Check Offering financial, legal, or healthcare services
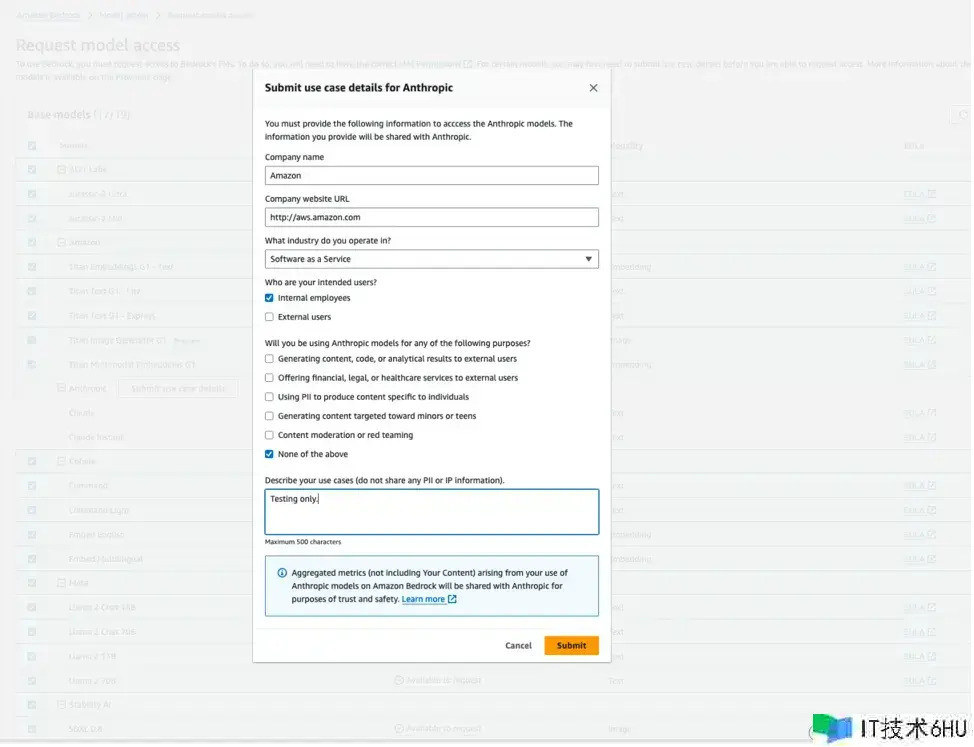This screenshot has height=747, width=974. (269, 378)
